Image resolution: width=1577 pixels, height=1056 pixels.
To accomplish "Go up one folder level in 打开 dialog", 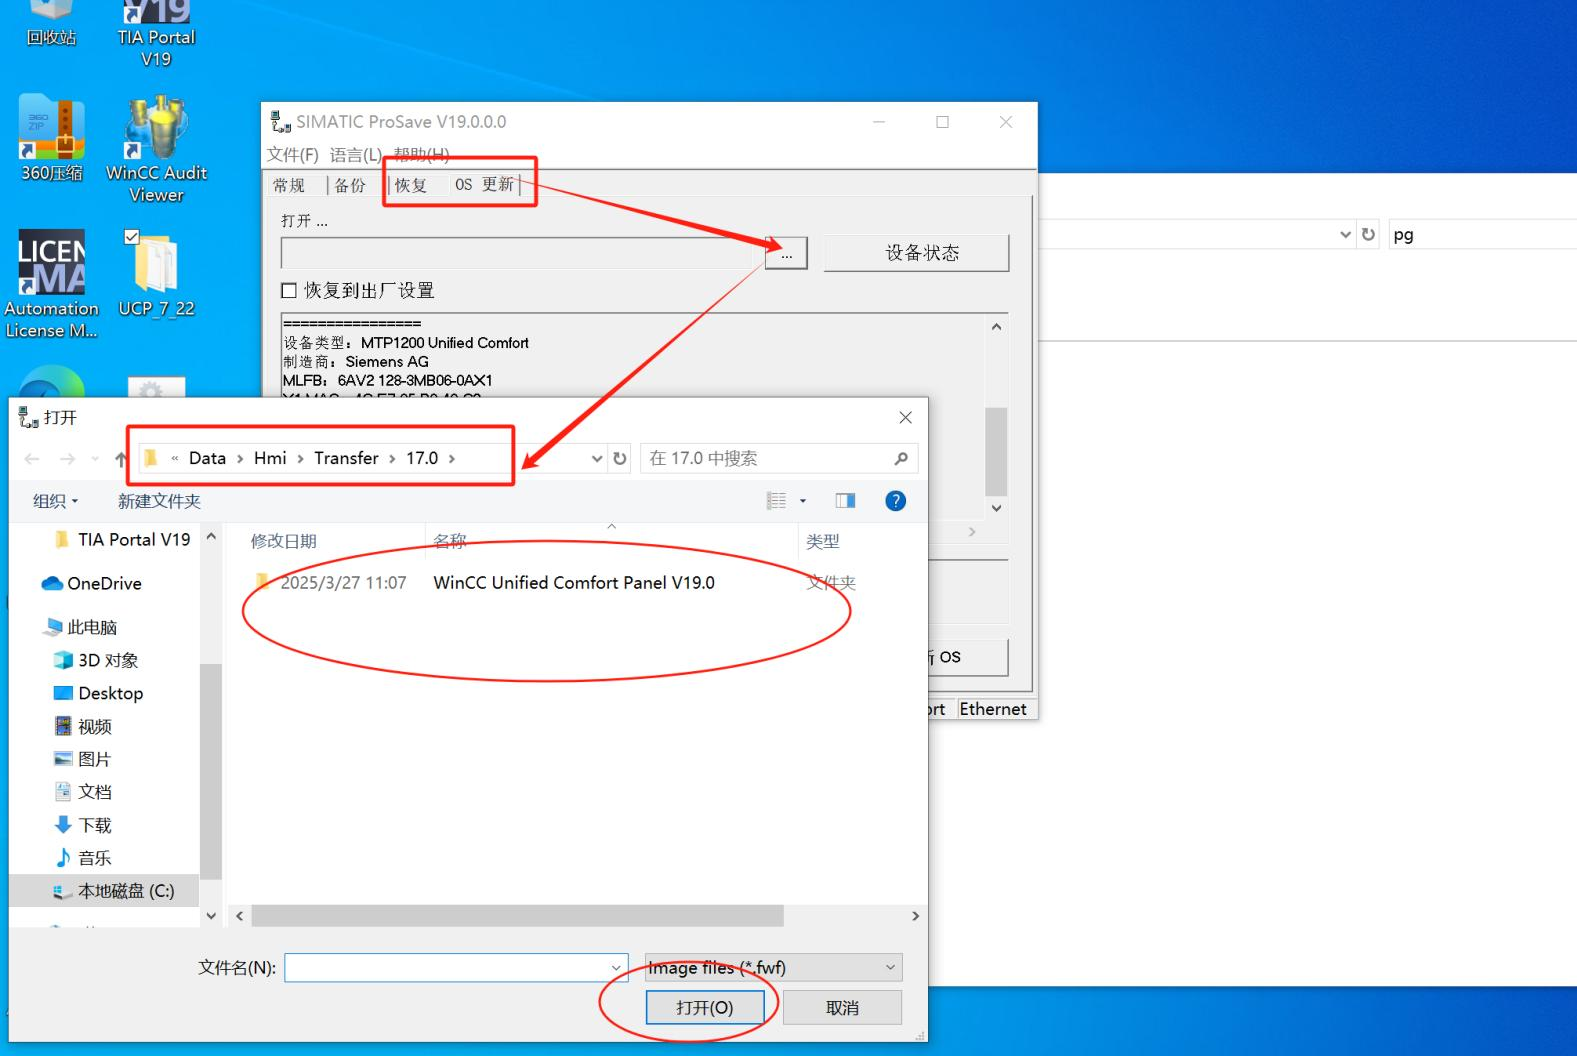I will click(121, 459).
